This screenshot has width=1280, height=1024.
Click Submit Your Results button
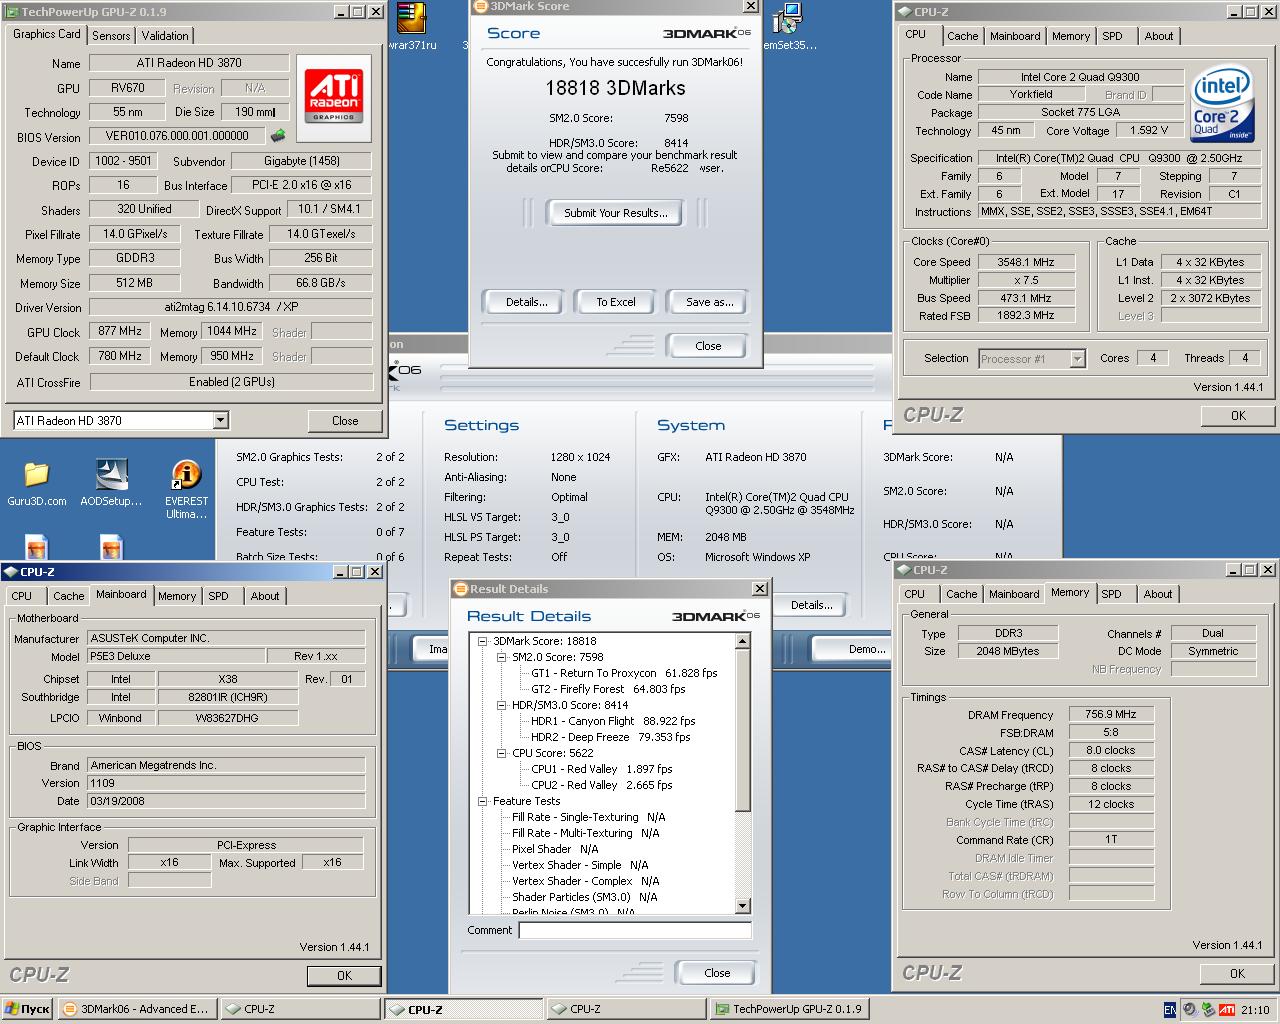pyautogui.click(x=615, y=213)
